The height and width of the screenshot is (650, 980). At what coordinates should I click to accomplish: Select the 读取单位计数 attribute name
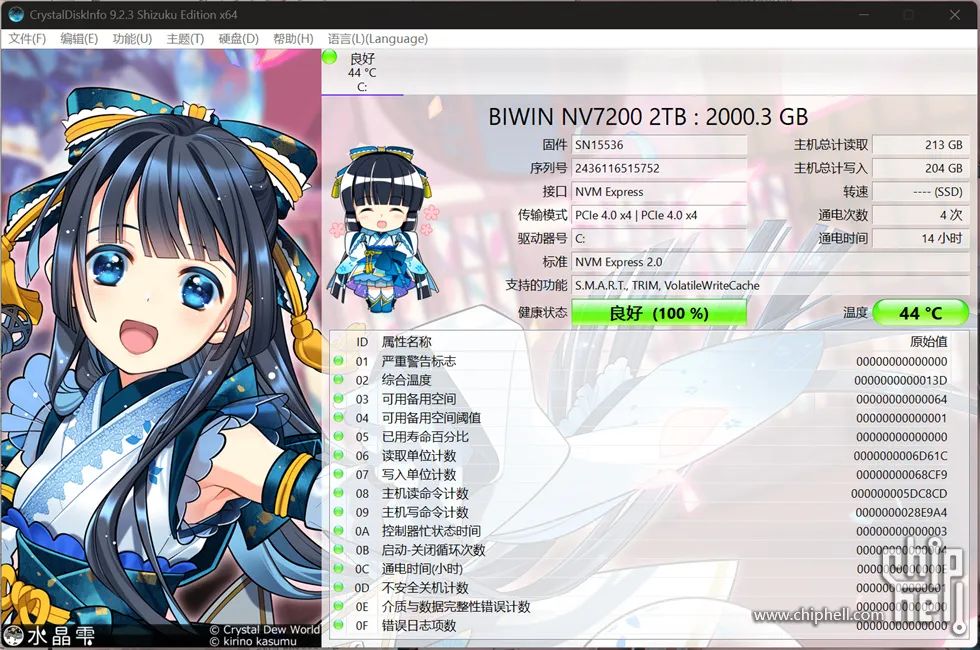tap(419, 456)
